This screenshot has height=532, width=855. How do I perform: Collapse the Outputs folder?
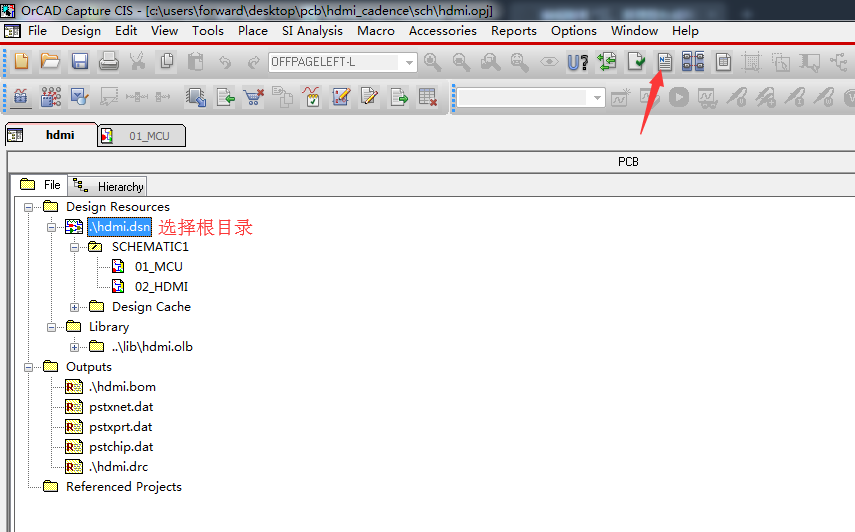tap(28, 367)
